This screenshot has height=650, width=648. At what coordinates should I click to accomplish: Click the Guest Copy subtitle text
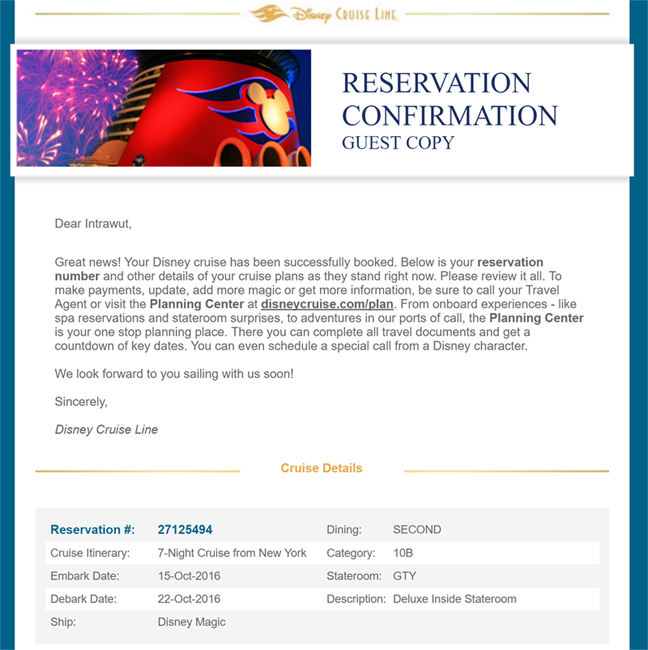[398, 143]
